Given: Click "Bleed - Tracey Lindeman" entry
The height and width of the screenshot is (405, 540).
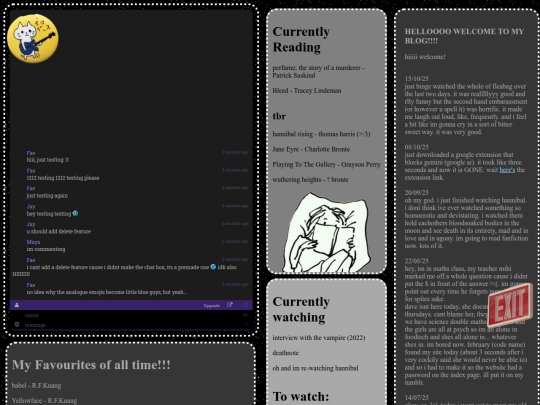Looking at the screenshot, I should coord(307,91).
